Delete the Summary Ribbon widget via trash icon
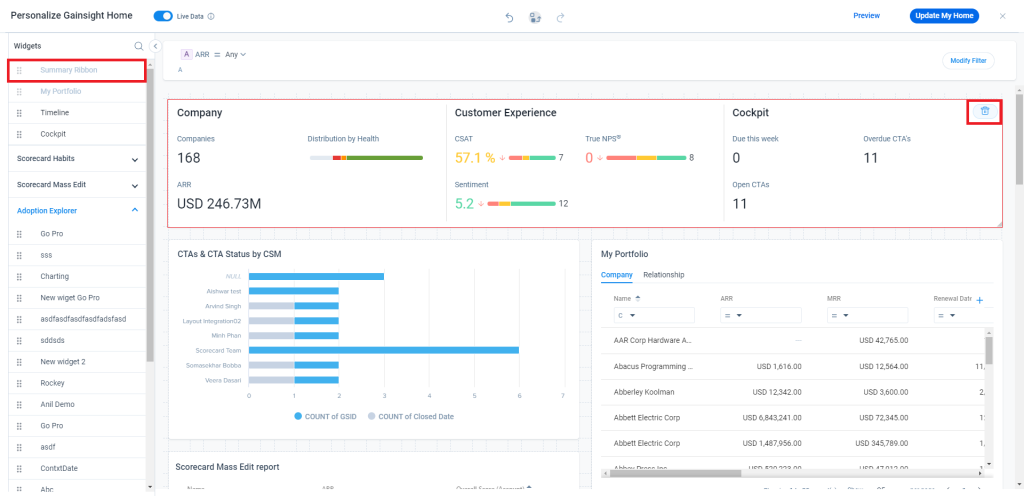The width and height of the screenshot is (1024, 496). pyautogui.click(x=985, y=111)
